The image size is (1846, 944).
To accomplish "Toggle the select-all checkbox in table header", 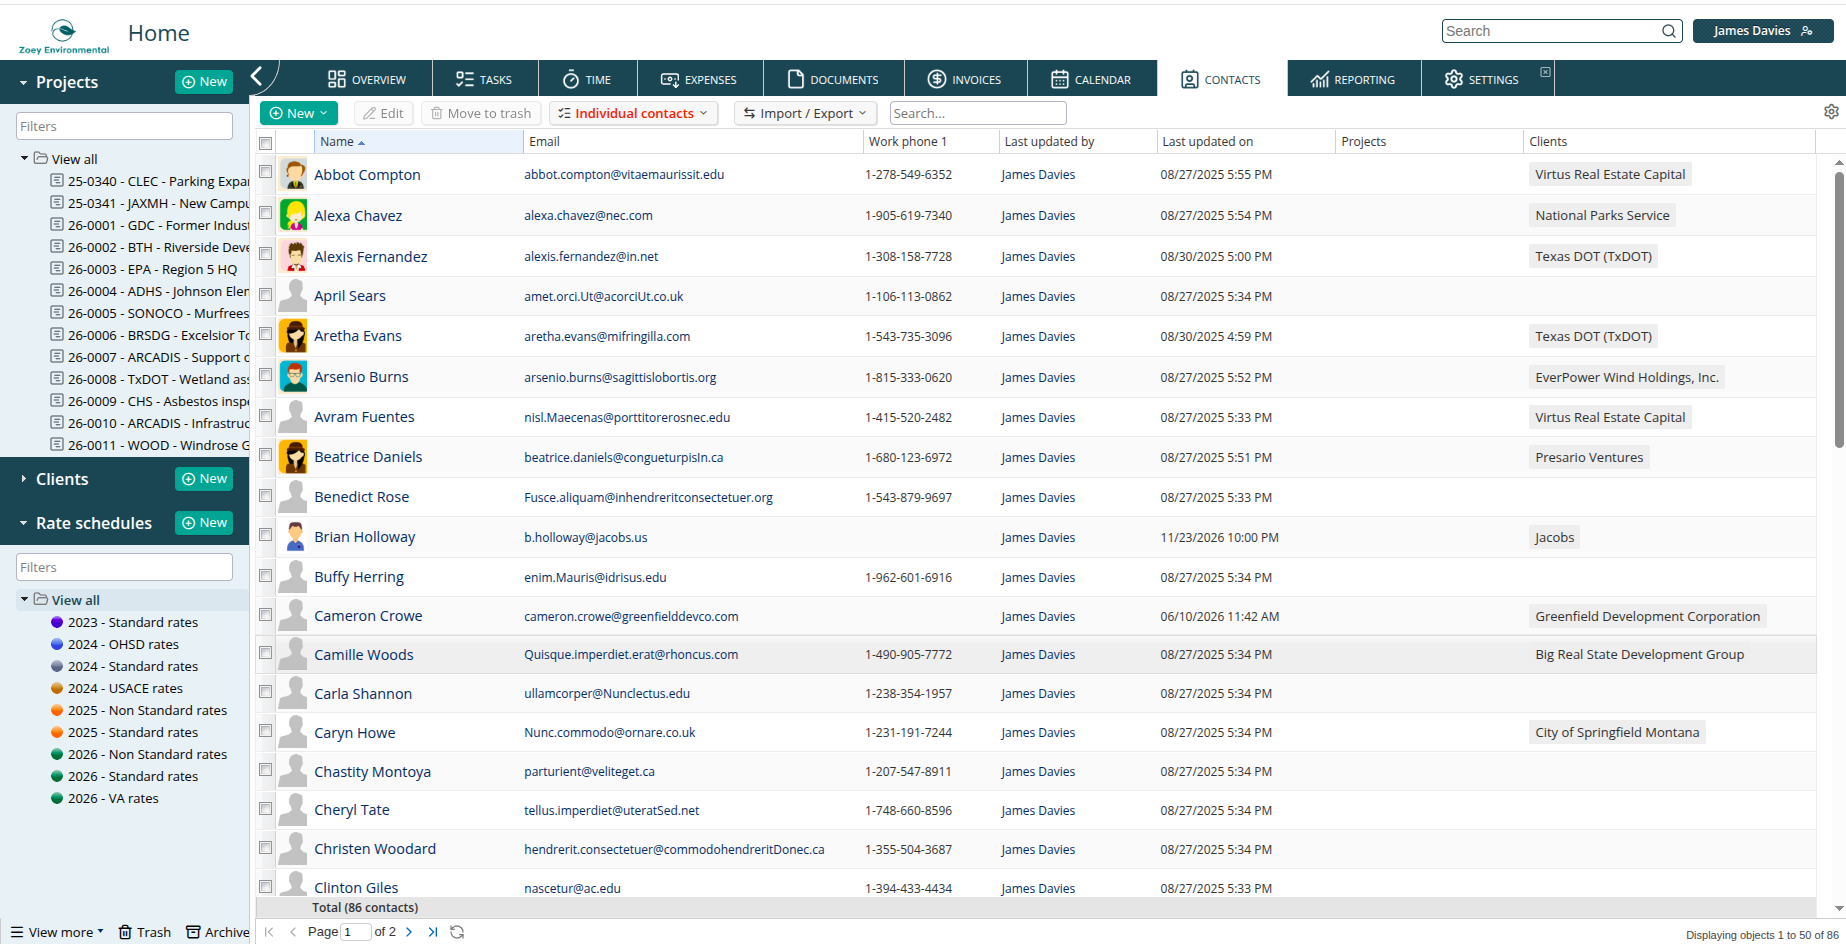I will [265, 143].
